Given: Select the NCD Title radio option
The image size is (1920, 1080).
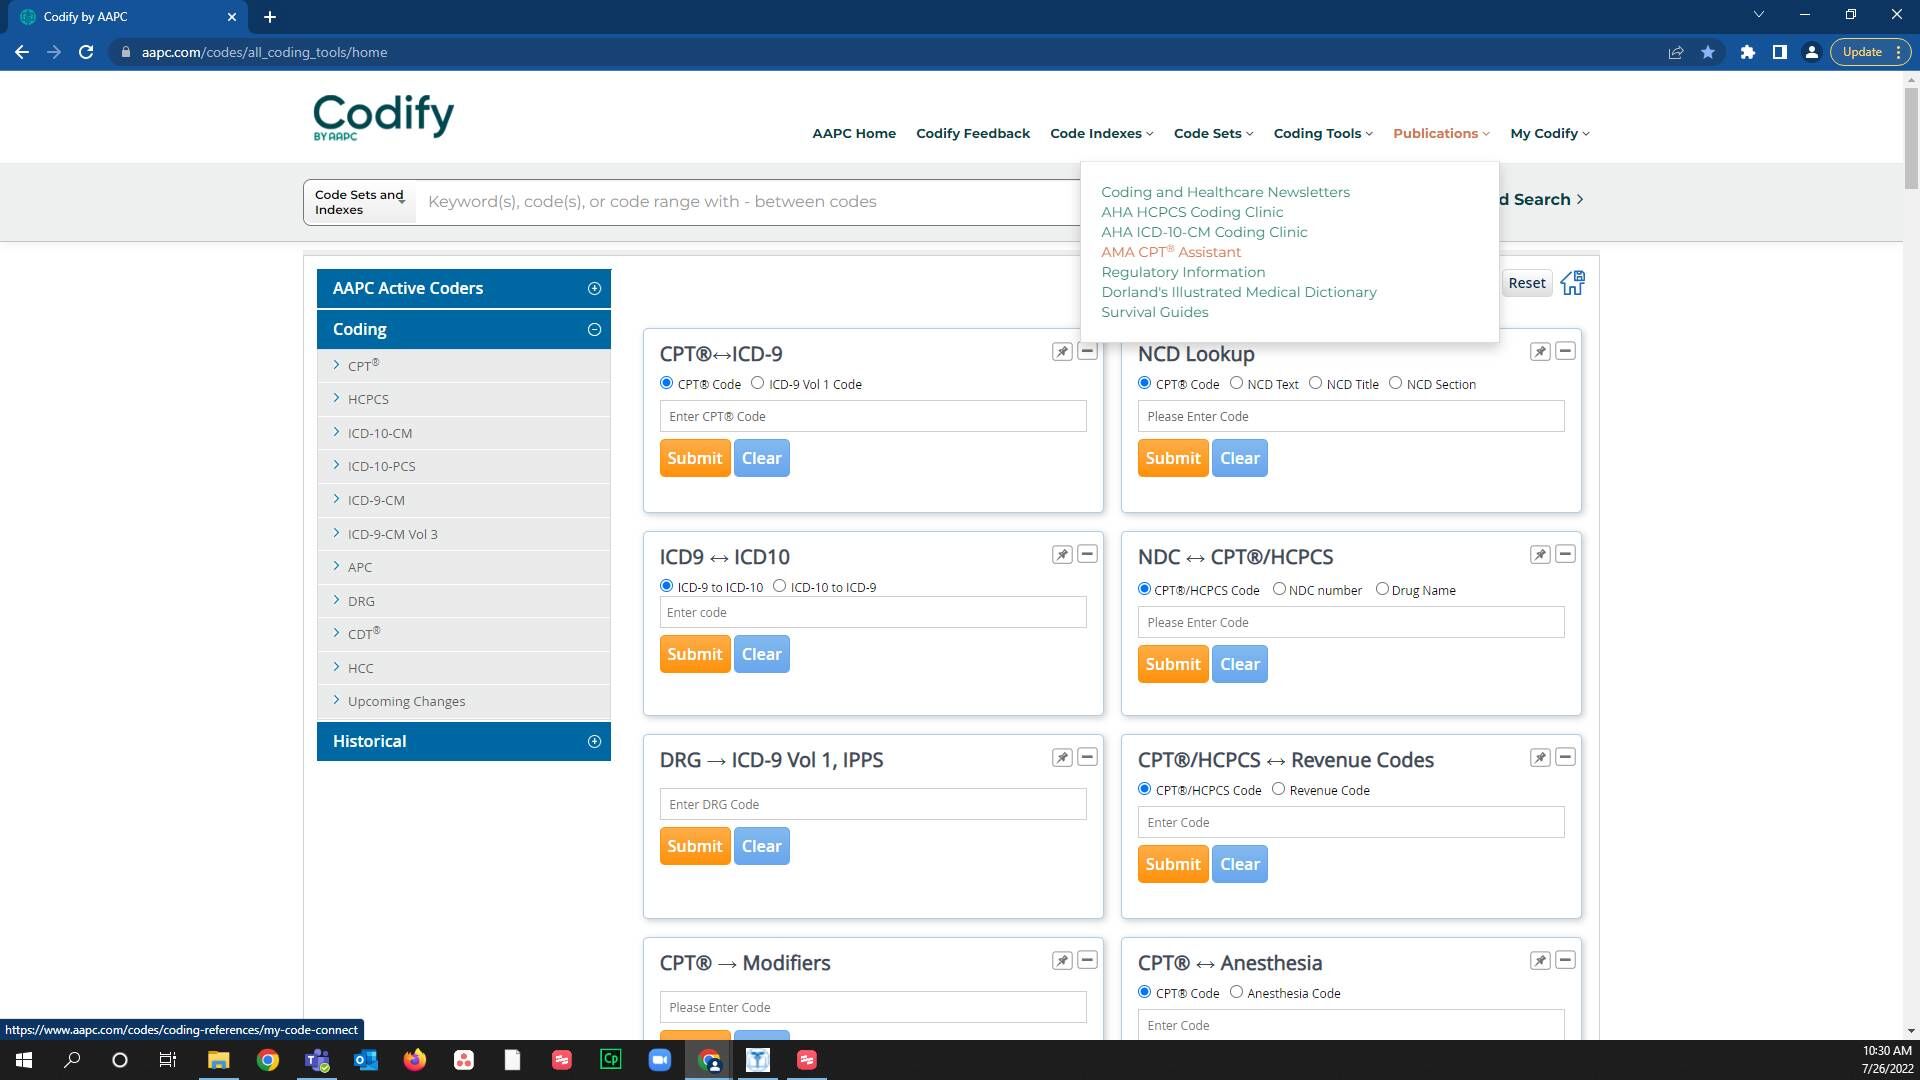Looking at the screenshot, I should tap(1315, 383).
